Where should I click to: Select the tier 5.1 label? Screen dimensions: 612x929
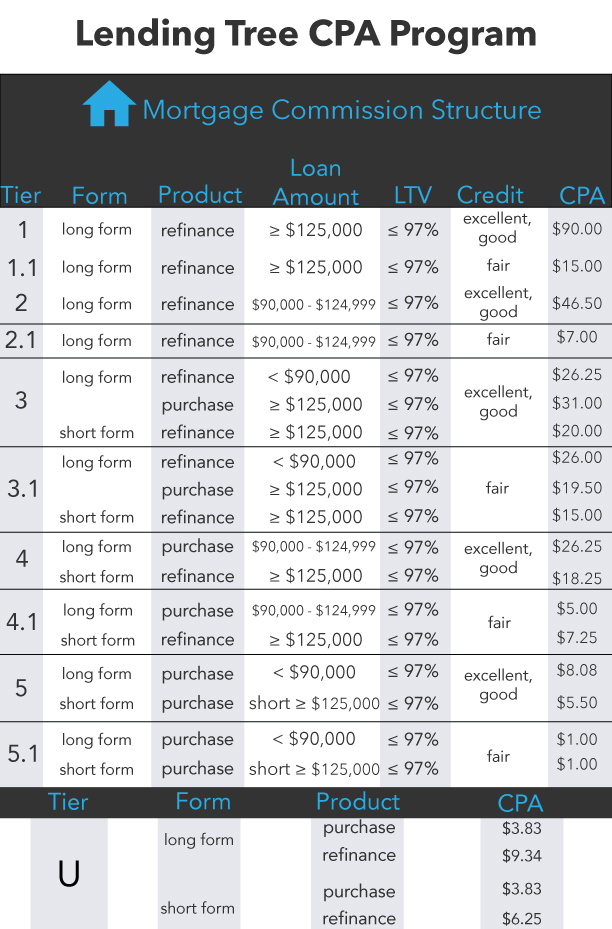point(22,753)
